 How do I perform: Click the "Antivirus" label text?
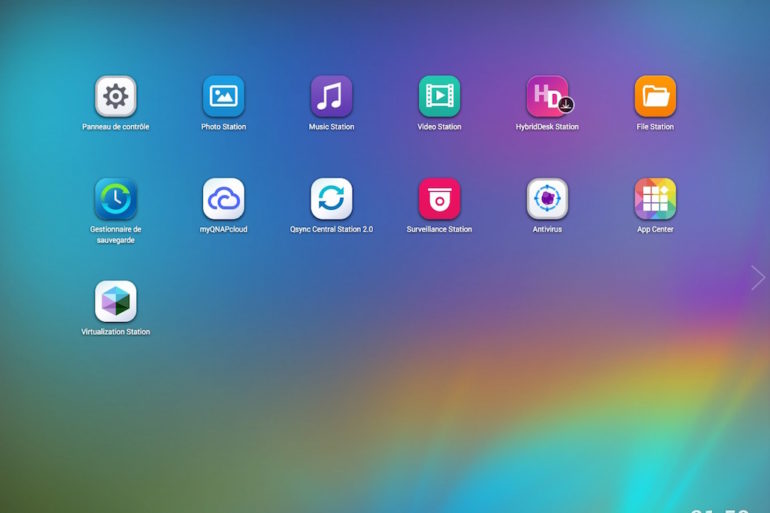click(x=547, y=229)
